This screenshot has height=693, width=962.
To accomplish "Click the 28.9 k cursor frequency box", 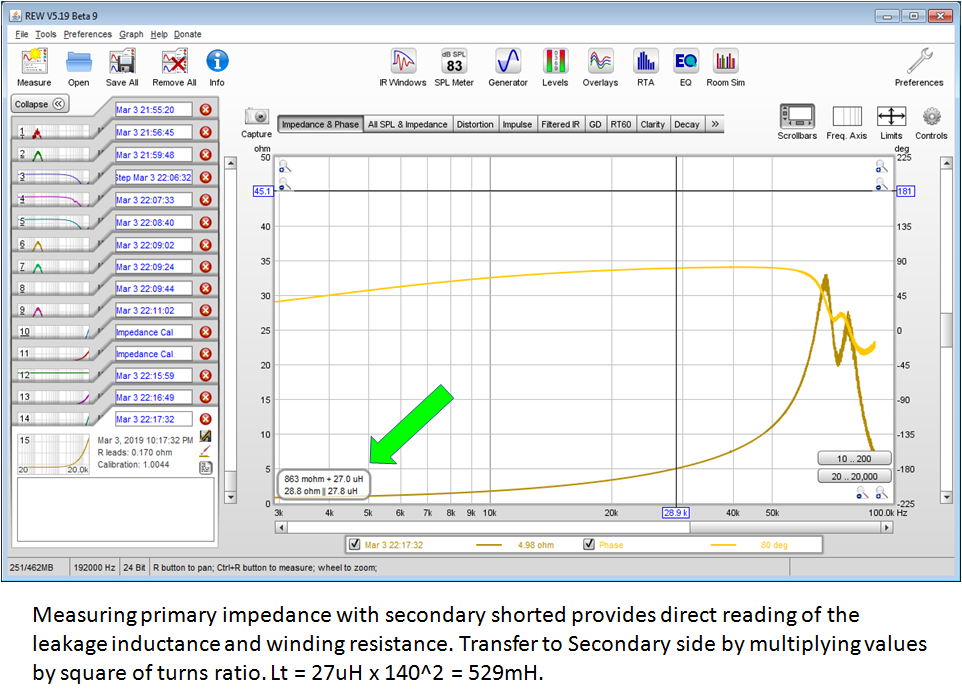I will point(675,513).
